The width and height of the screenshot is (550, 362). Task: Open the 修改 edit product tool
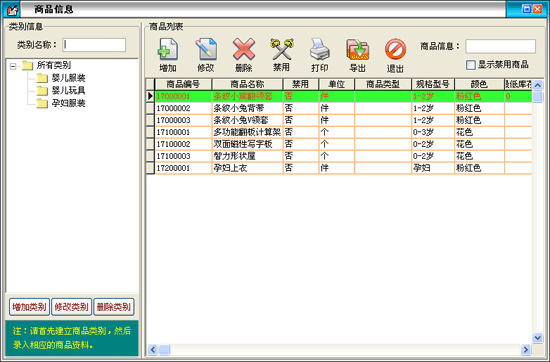(206, 50)
